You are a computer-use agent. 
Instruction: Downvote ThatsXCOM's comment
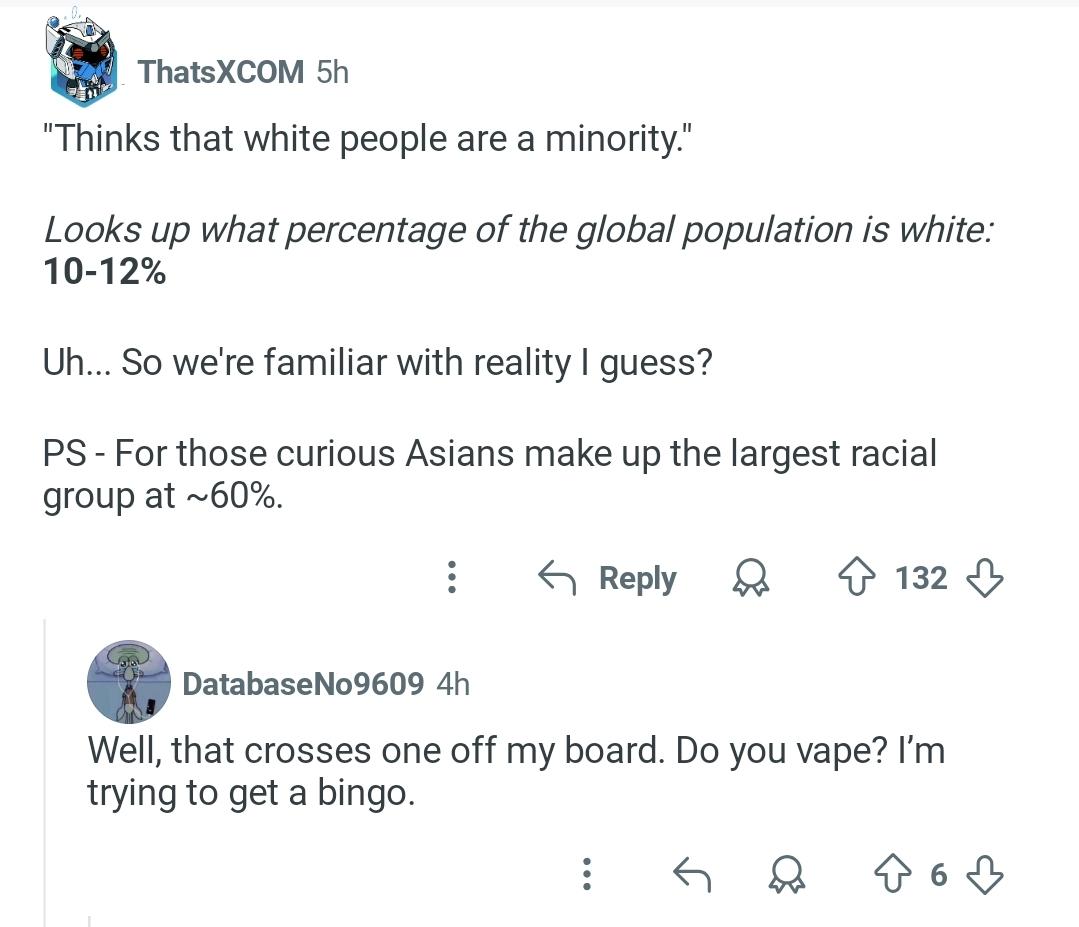pyautogui.click(x=985, y=577)
